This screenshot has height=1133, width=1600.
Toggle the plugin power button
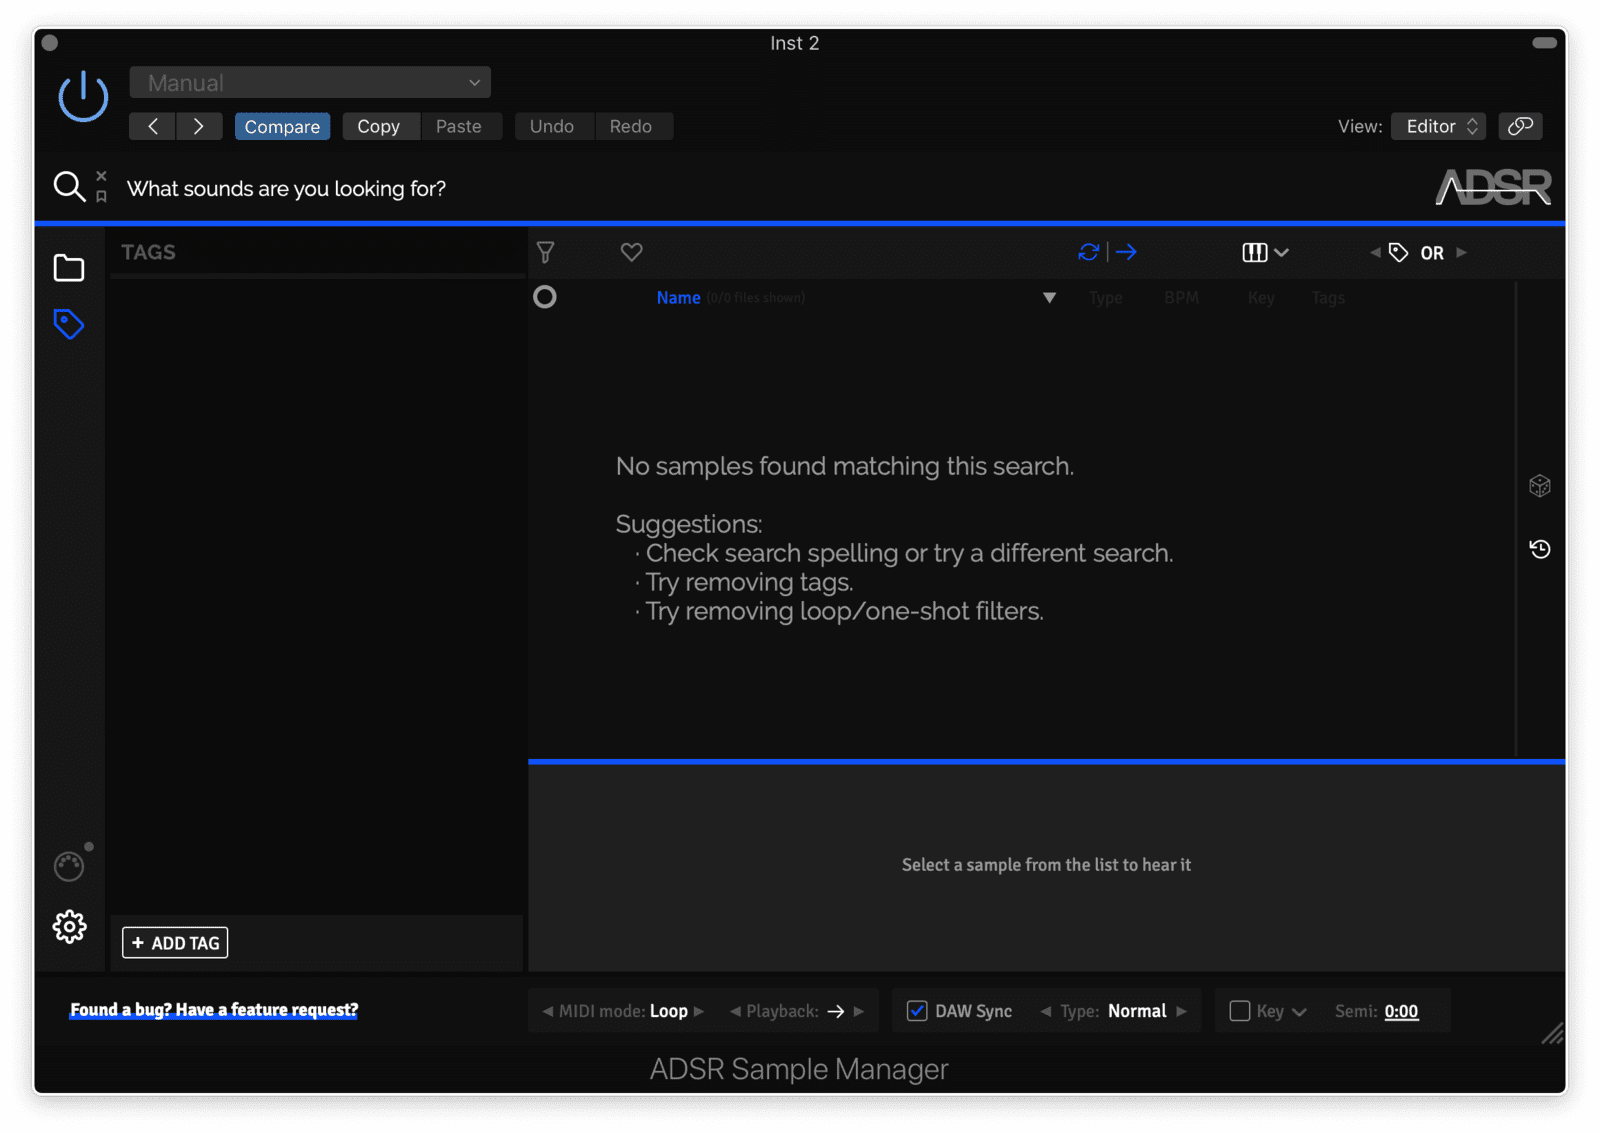point(83,97)
